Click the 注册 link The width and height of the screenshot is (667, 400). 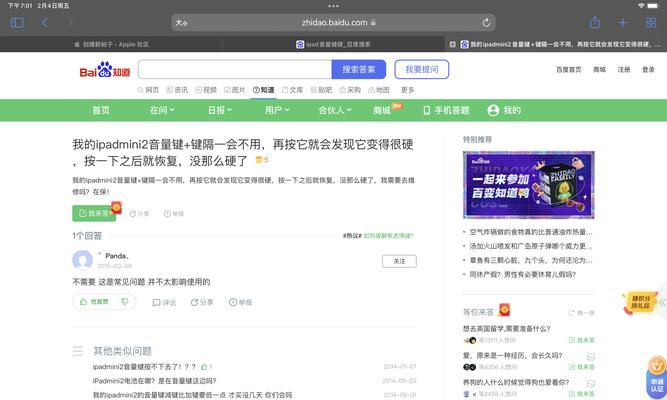tap(624, 70)
